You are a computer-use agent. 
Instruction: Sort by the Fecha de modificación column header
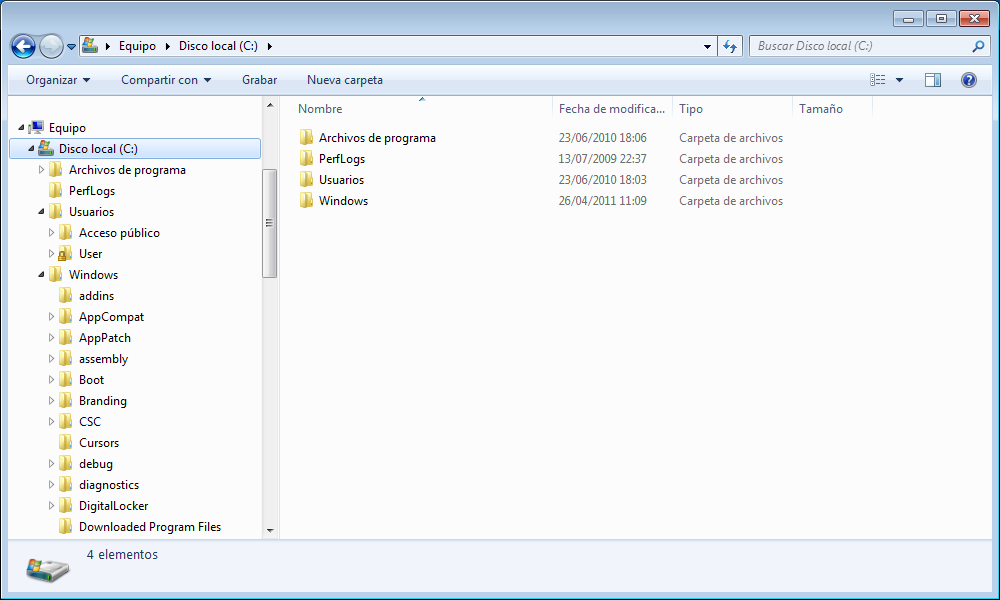[611, 109]
